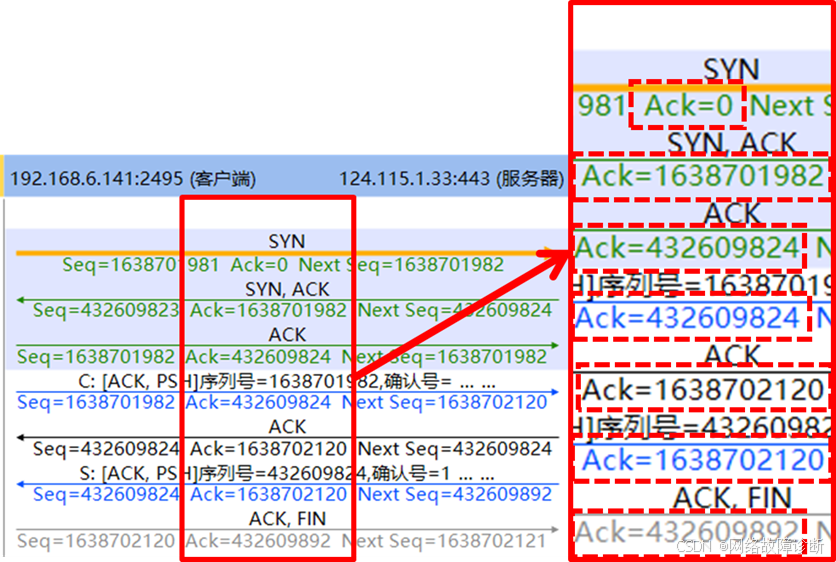Select Ack=0 in the enlarged inset
The height and width of the screenshot is (562, 836).
click(x=688, y=106)
